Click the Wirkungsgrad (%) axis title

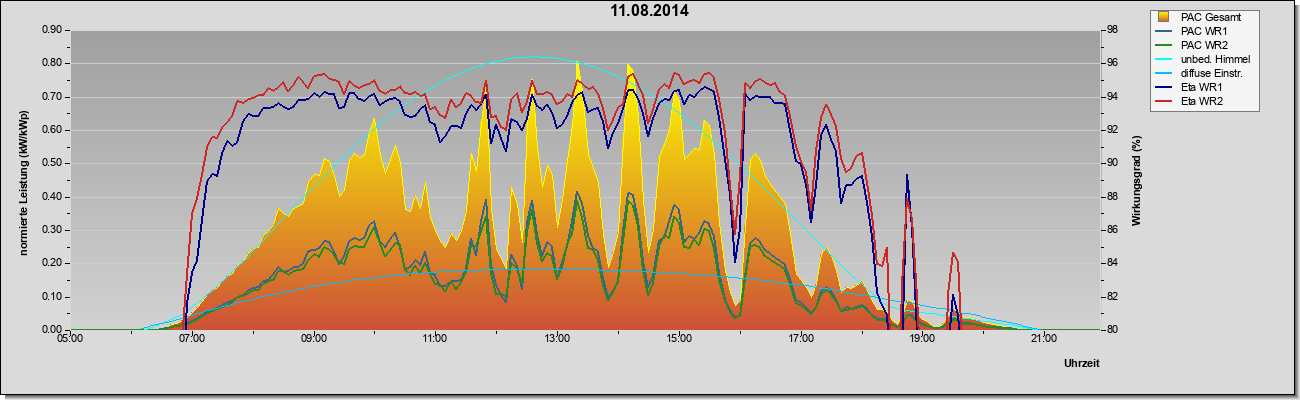1136,179
